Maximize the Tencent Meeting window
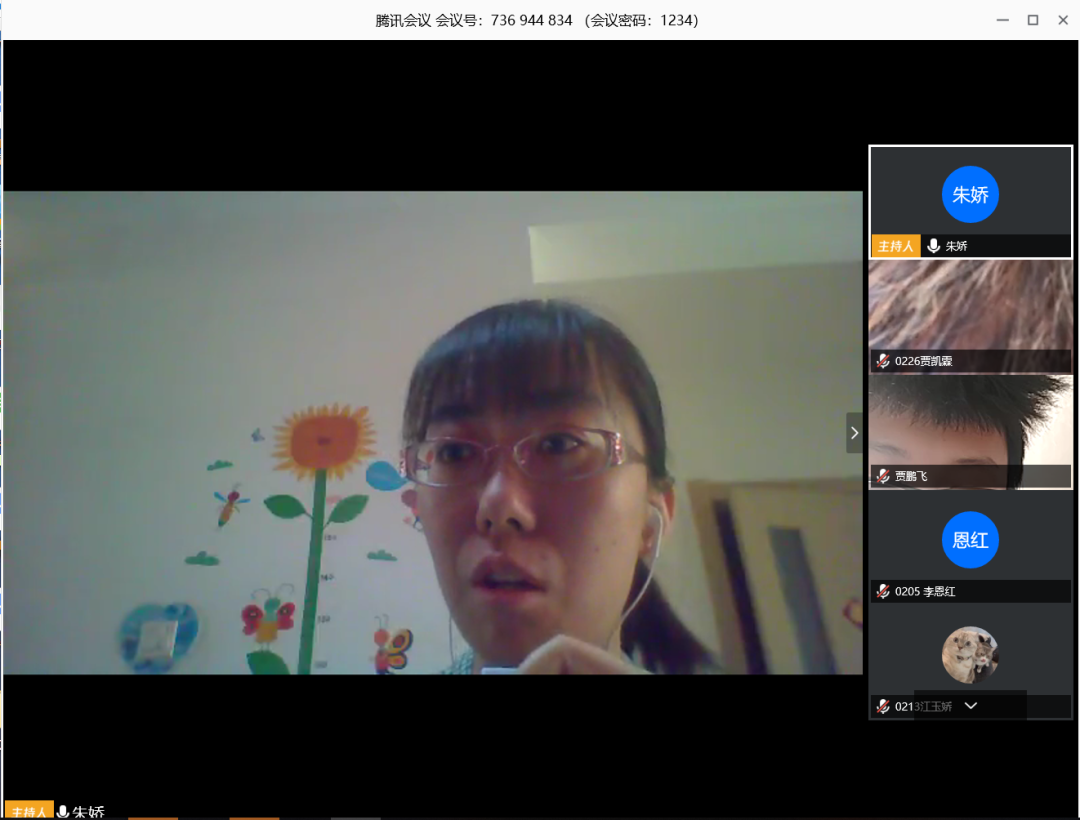The width and height of the screenshot is (1080, 820). (x=1033, y=20)
